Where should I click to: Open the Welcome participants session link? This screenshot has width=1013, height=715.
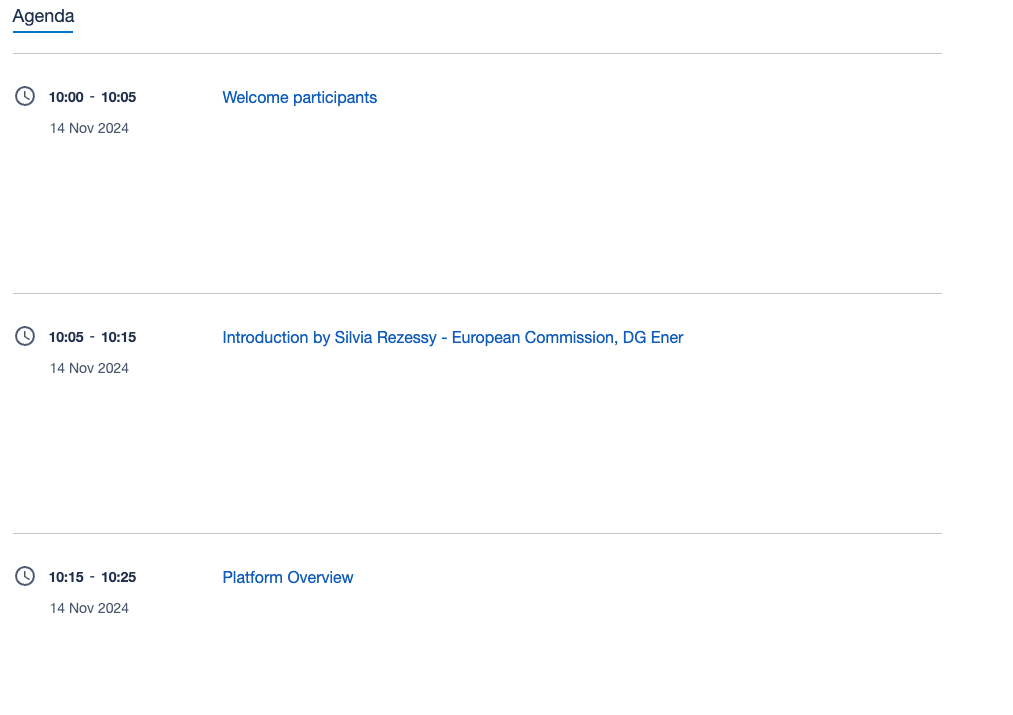299,97
